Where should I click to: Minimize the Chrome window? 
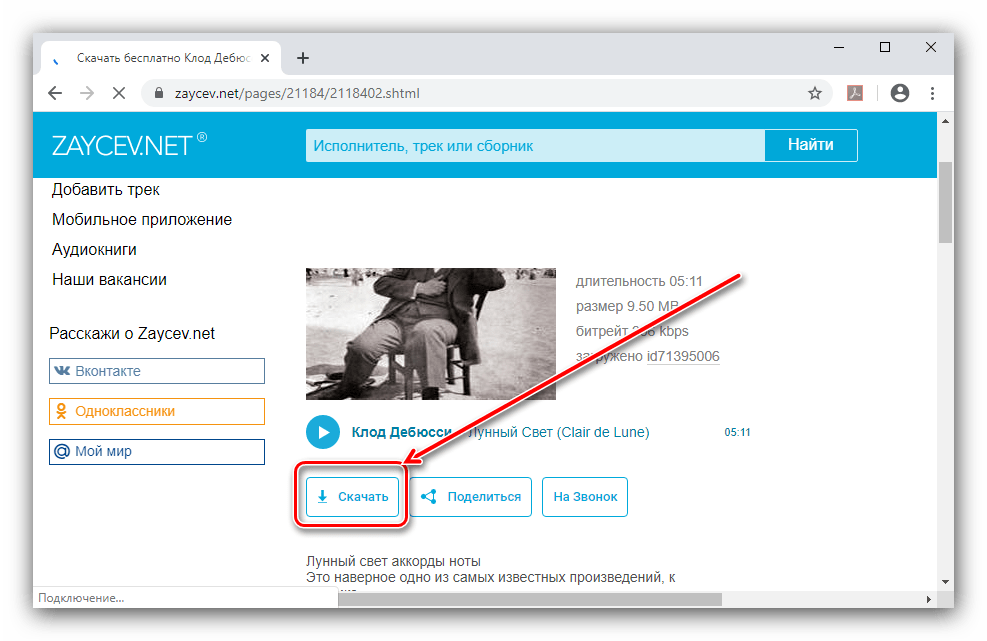838,47
